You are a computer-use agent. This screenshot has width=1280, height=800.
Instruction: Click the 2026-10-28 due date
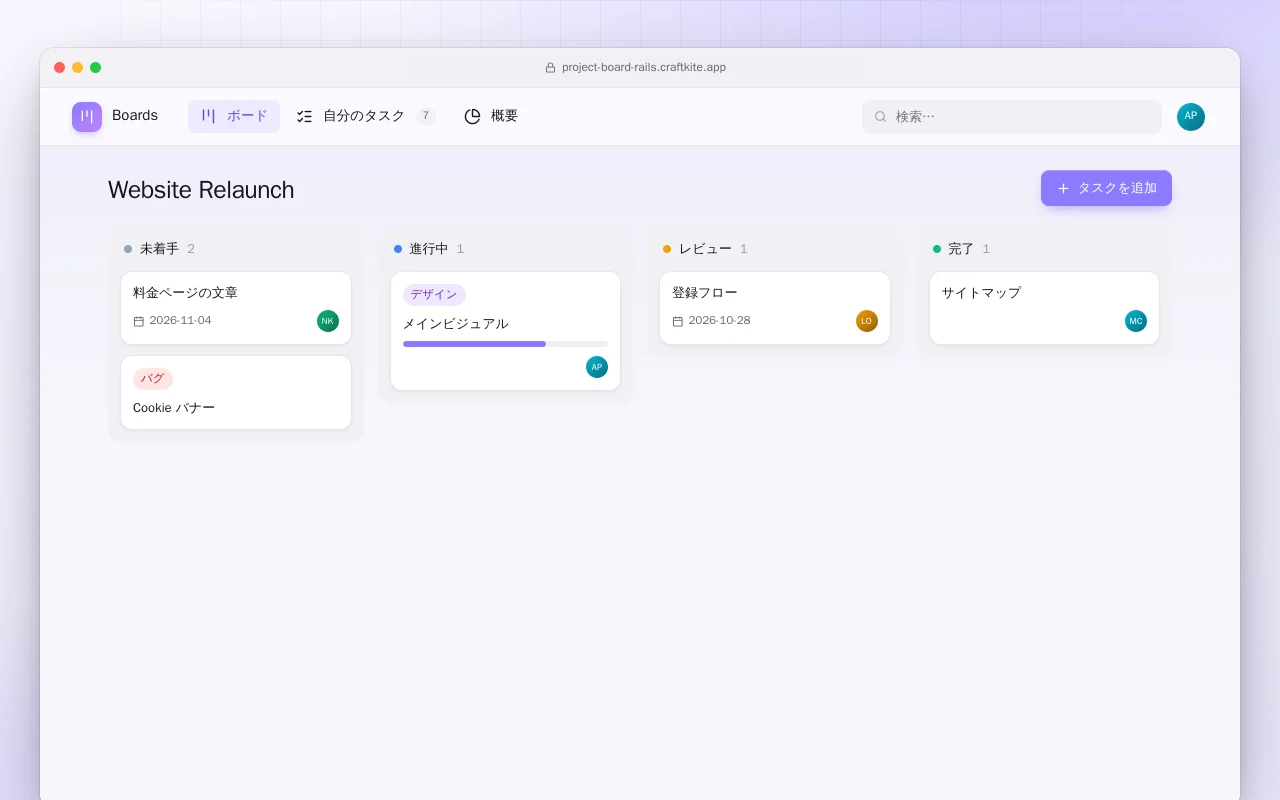click(719, 321)
